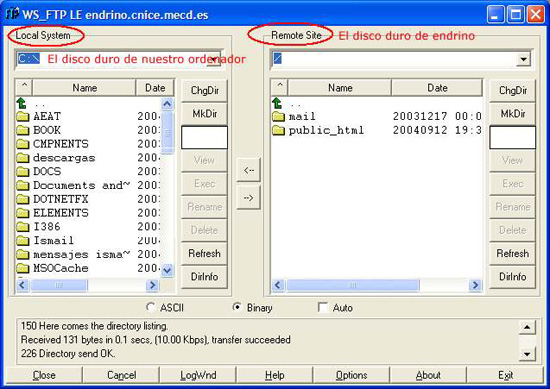Select the mail row date 20031217

pos(420,116)
